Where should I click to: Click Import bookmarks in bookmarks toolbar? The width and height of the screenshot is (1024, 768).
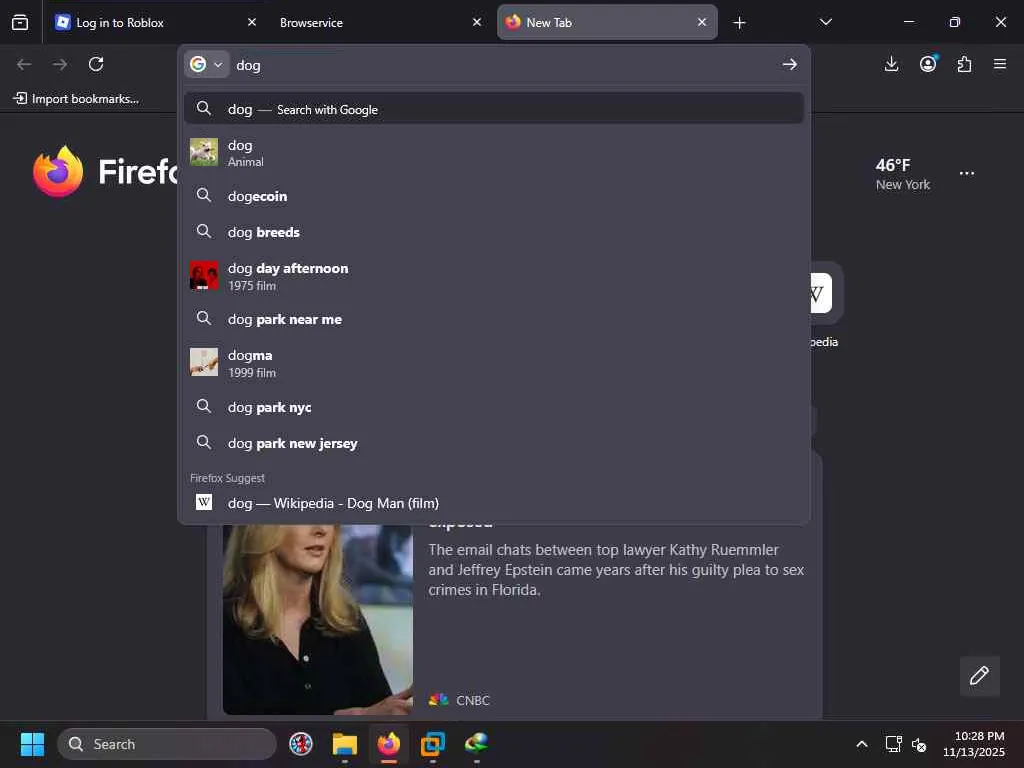[76, 99]
